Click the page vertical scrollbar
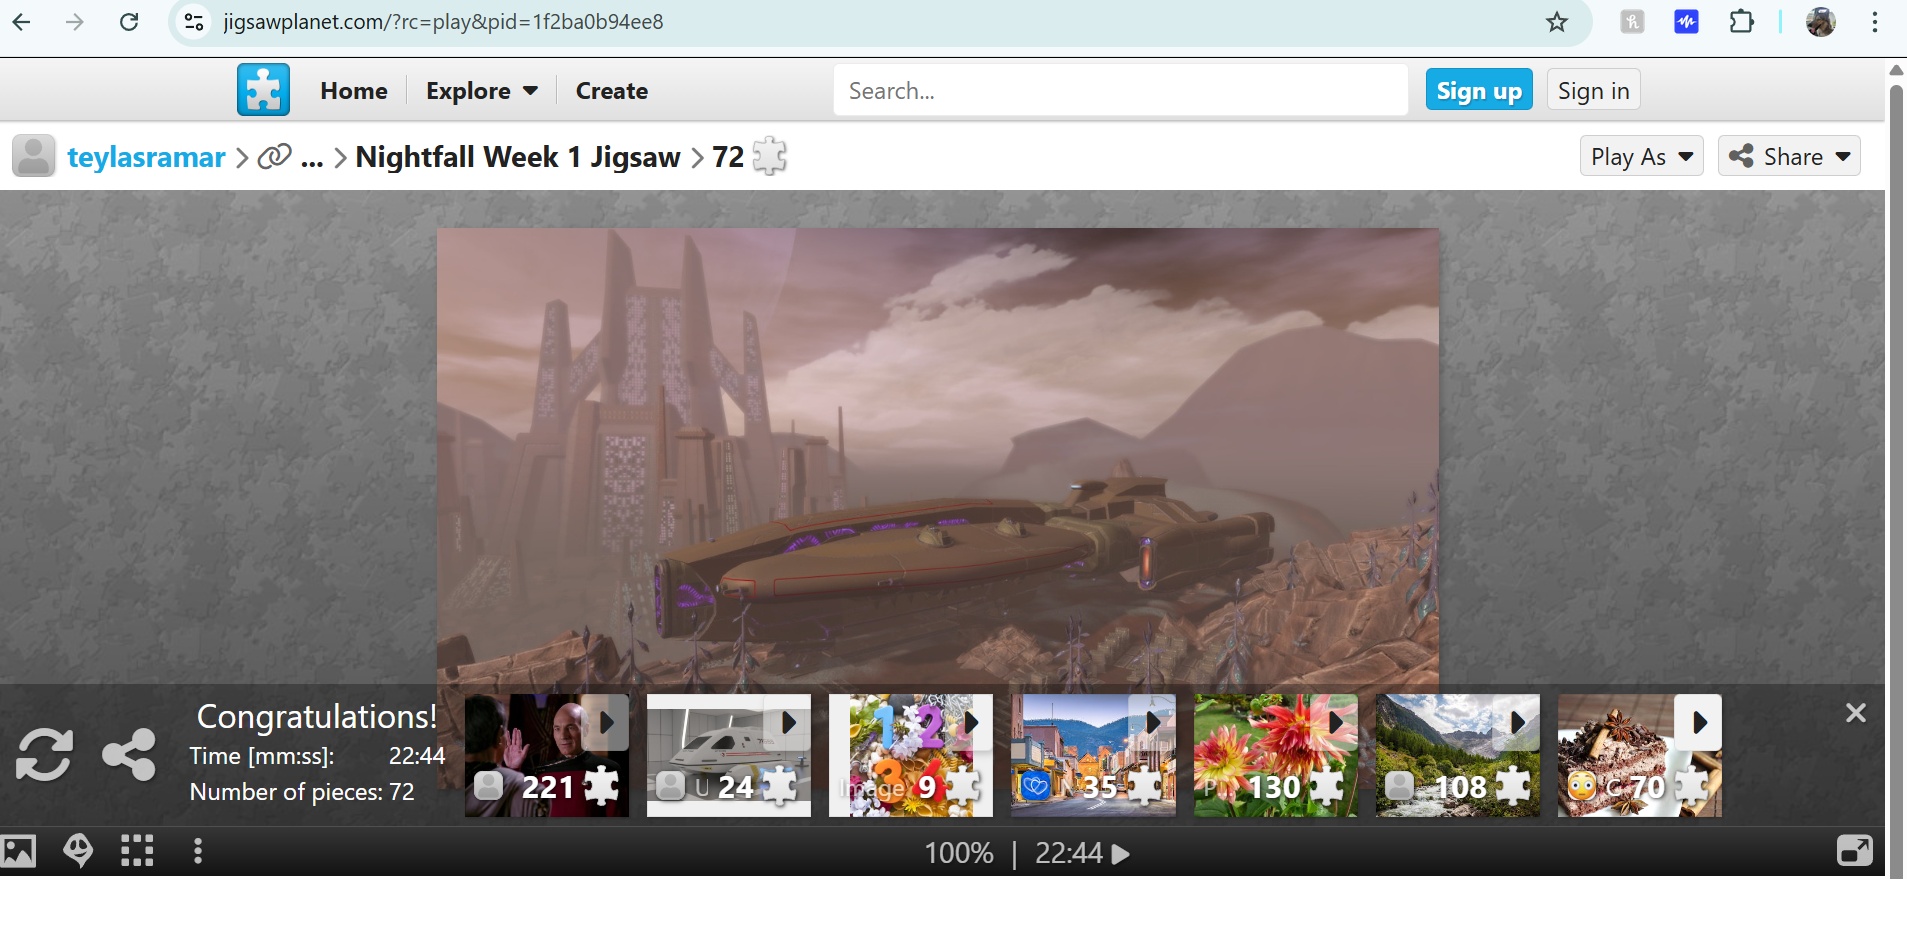The width and height of the screenshot is (1907, 949). pyautogui.click(x=1896, y=480)
